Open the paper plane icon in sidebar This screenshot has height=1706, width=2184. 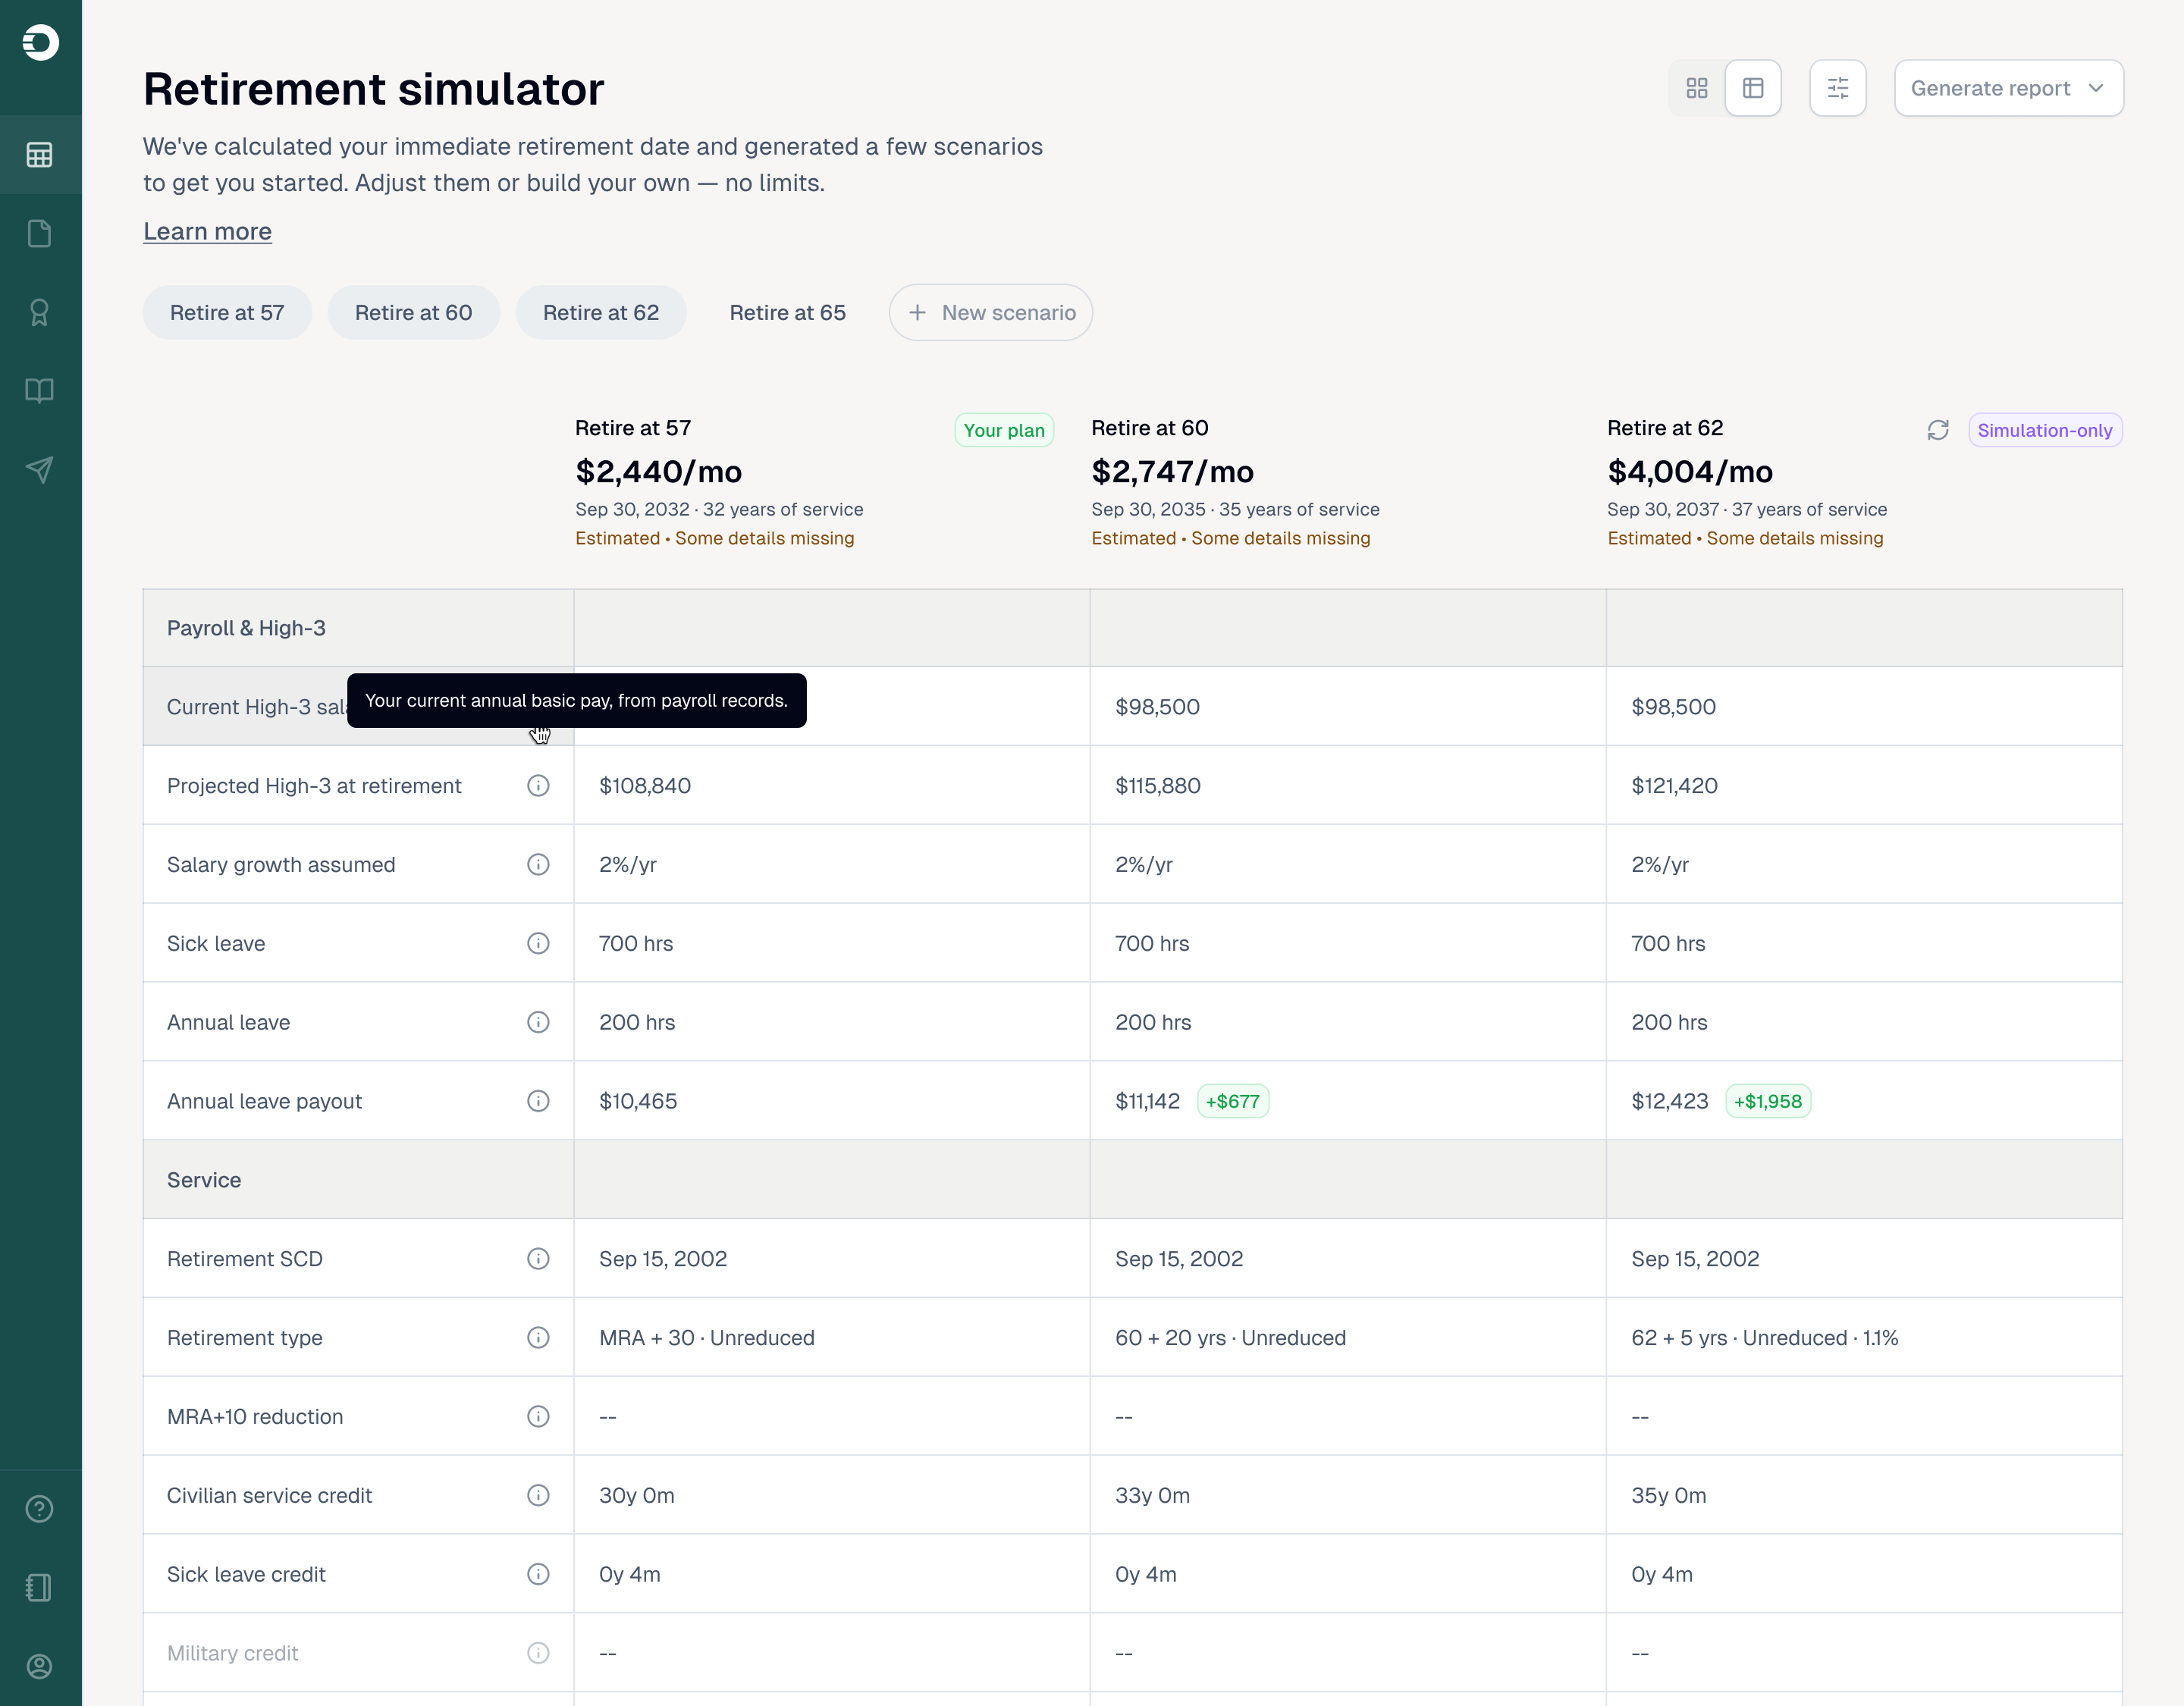[x=40, y=469]
